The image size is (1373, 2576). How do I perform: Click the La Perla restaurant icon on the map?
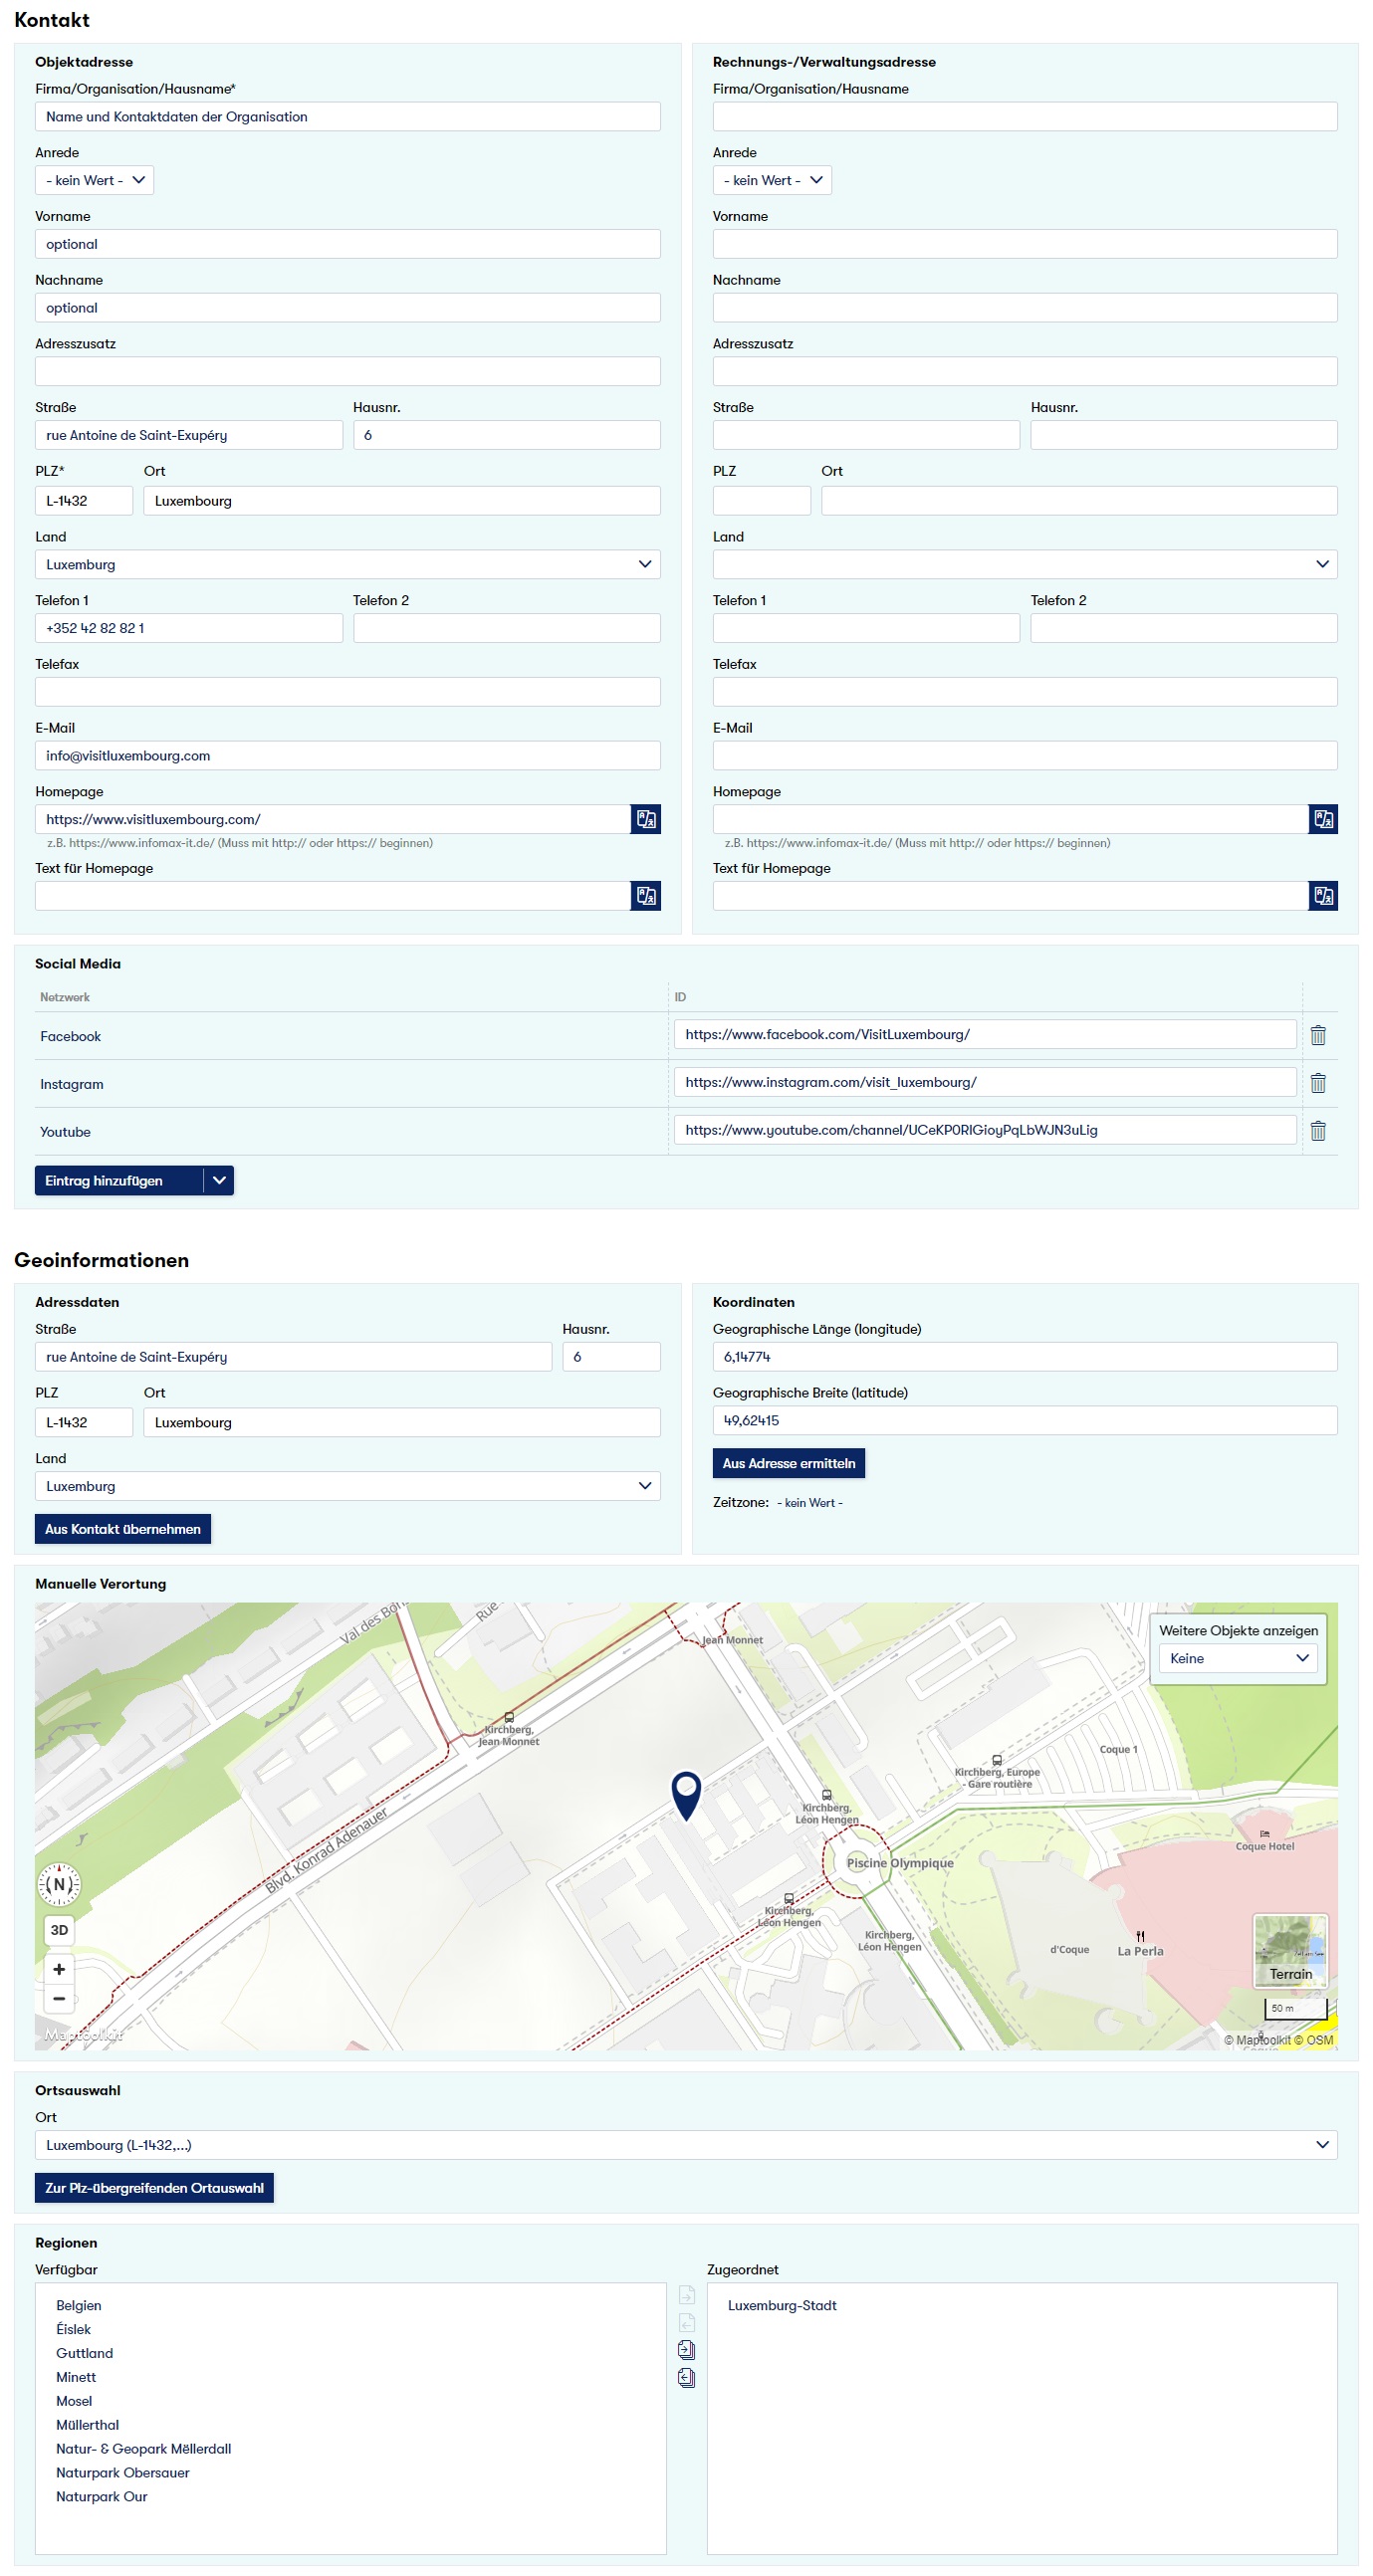click(1140, 1936)
